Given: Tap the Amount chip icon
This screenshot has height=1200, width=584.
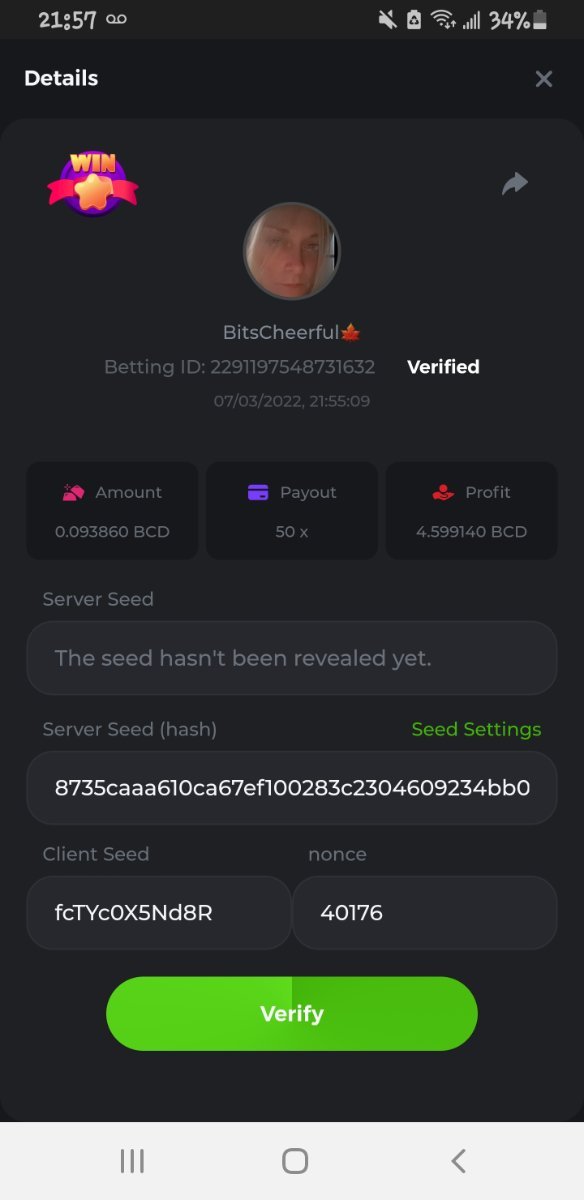Looking at the screenshot, I should (x=73, y=492).
